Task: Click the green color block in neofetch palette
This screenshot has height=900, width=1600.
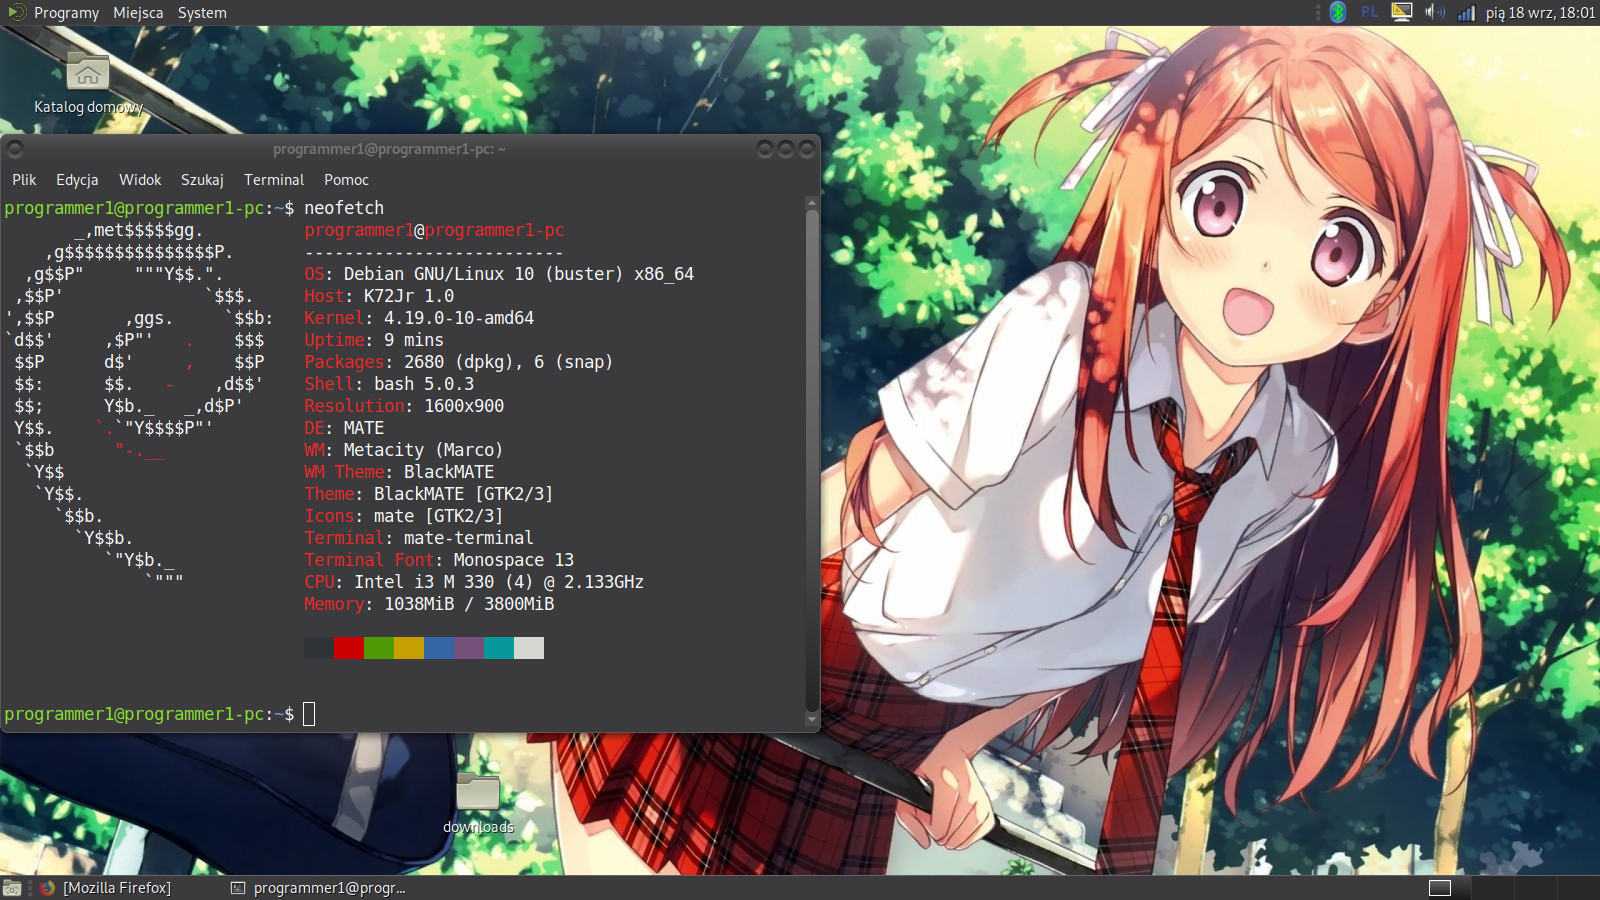Action: coord(379,648)
